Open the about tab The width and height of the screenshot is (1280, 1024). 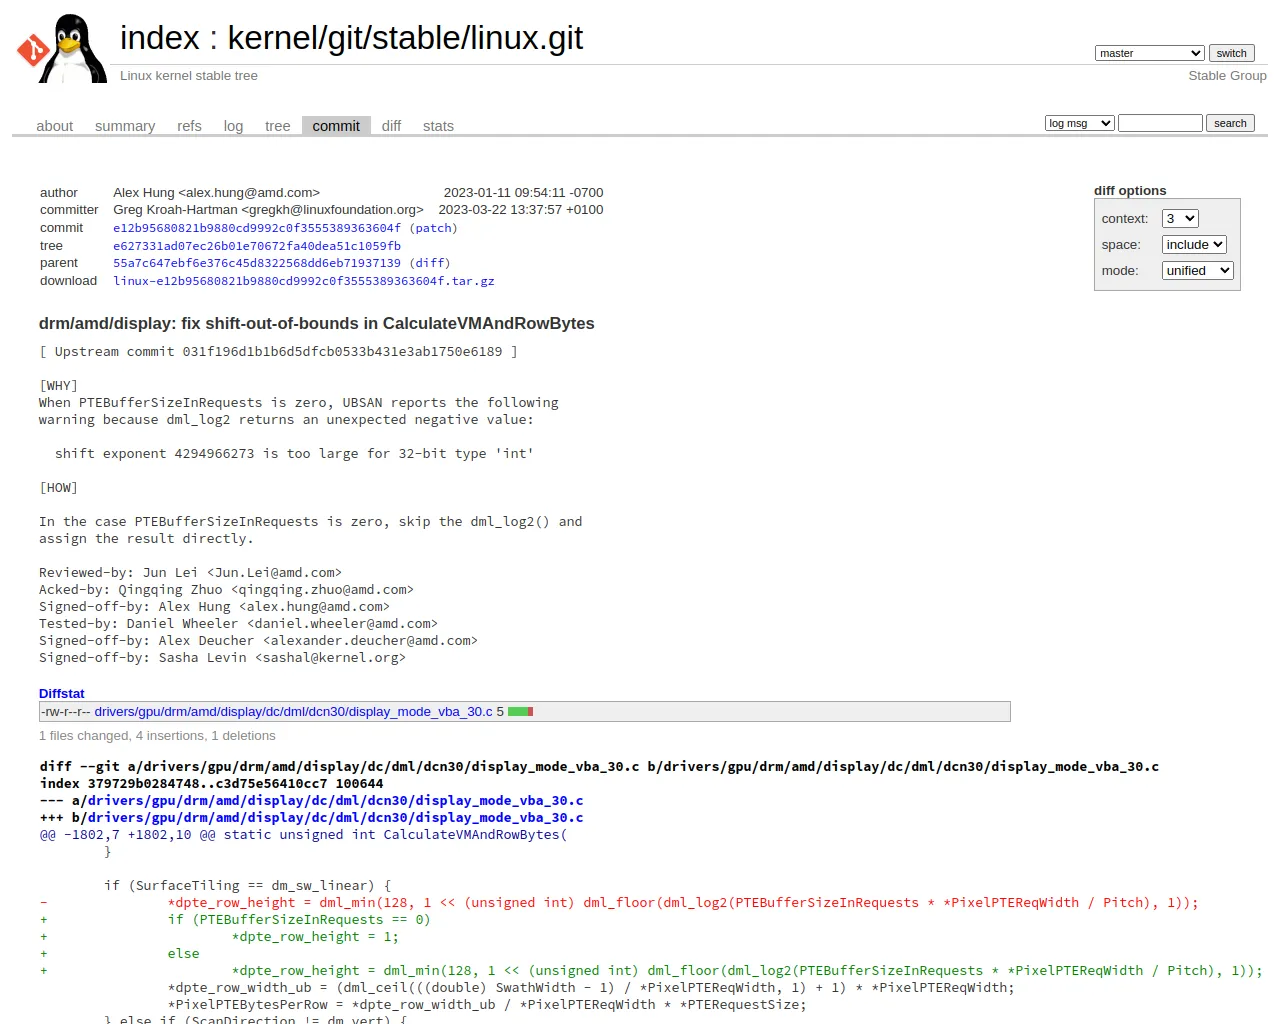click(x=55, y=126)
